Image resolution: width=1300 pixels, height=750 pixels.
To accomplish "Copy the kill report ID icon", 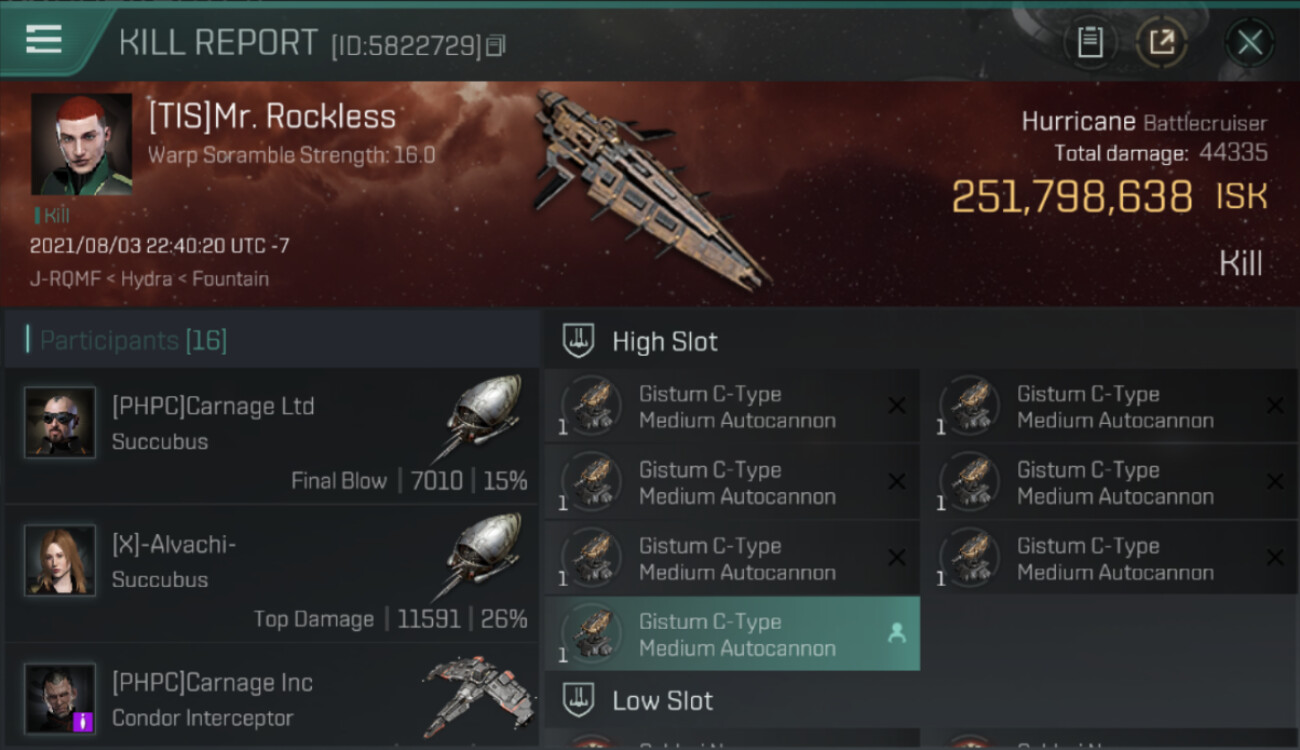I will 496,45.
